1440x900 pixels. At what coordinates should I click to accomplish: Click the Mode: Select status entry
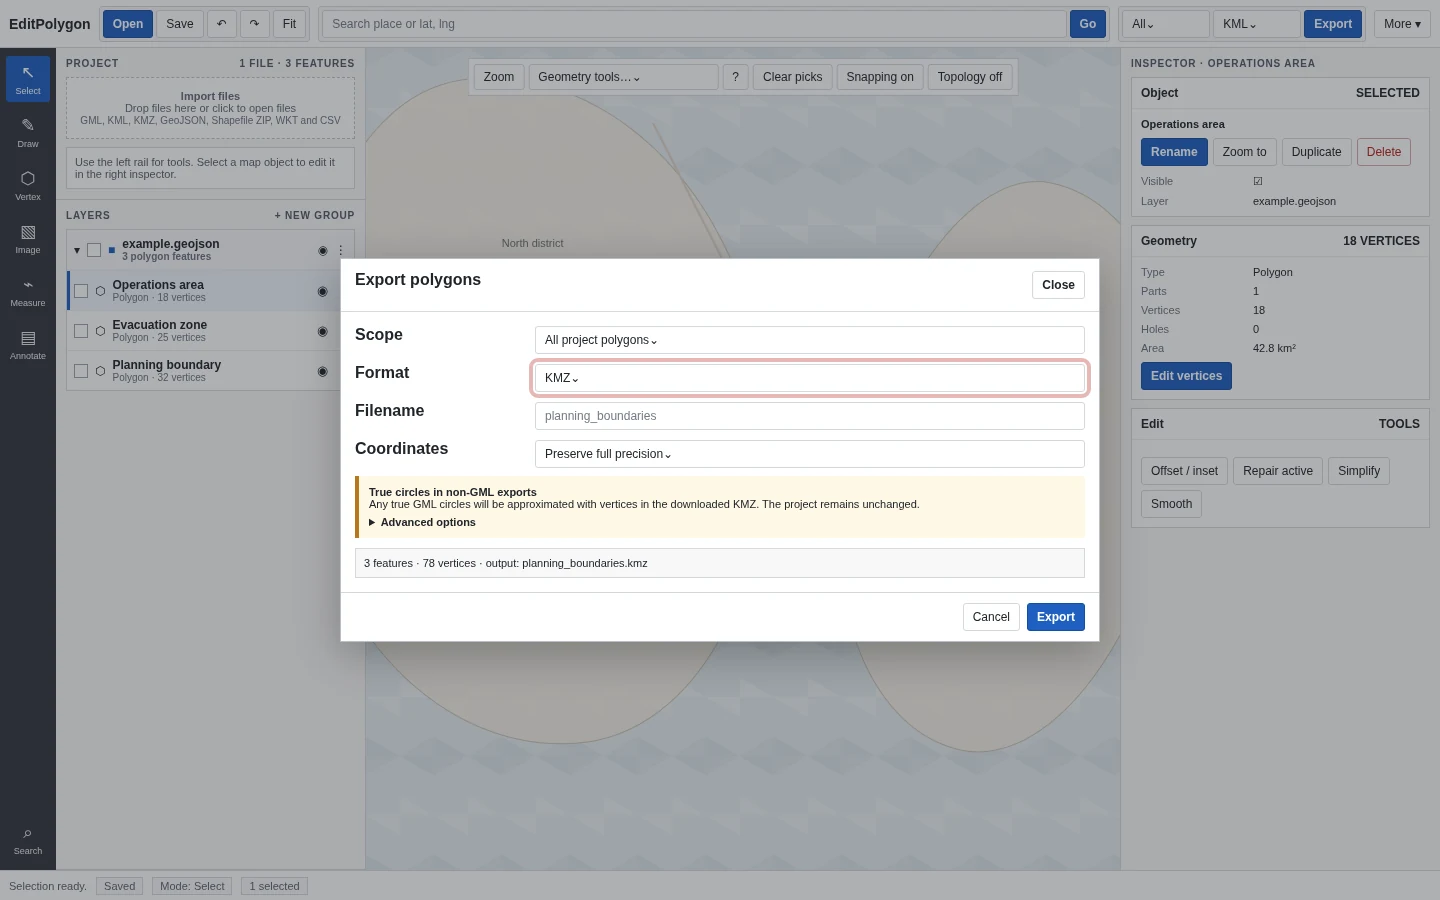192,886
